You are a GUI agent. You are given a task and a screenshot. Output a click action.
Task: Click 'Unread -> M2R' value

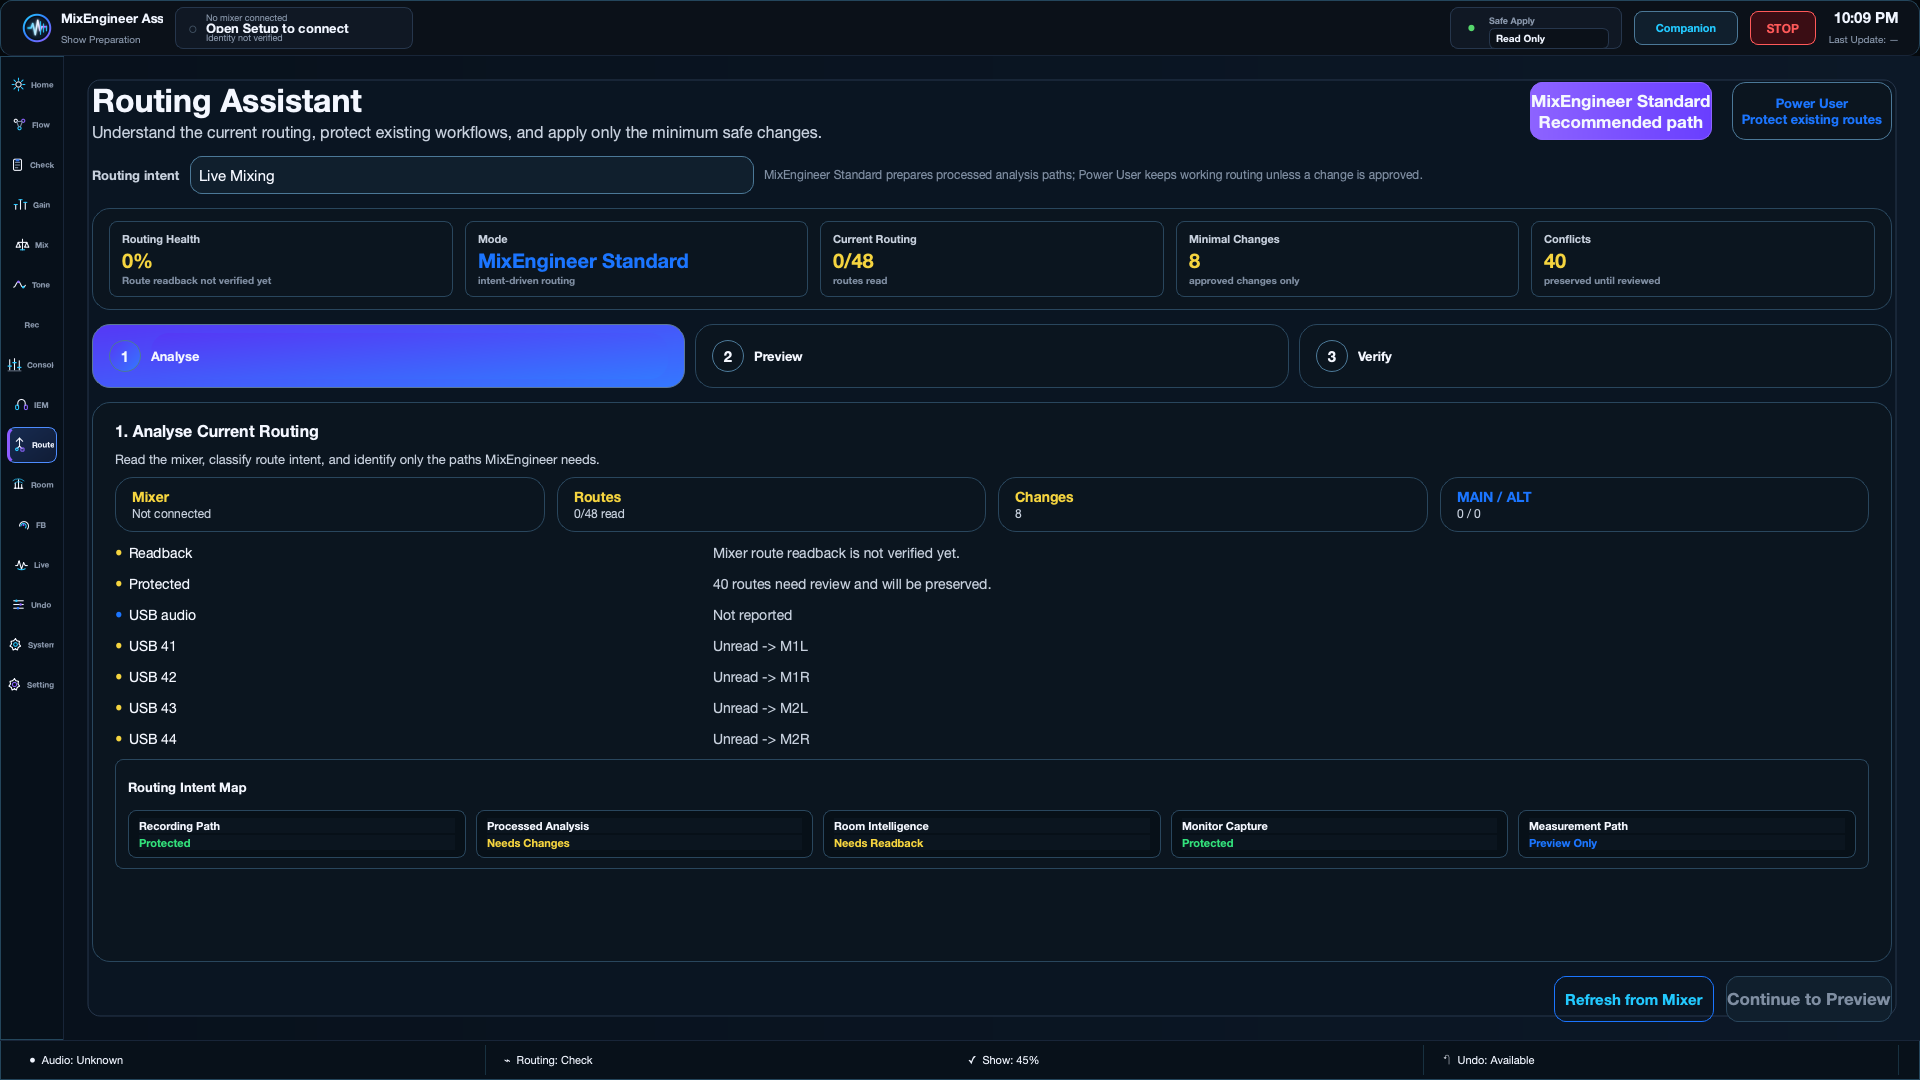761,739
